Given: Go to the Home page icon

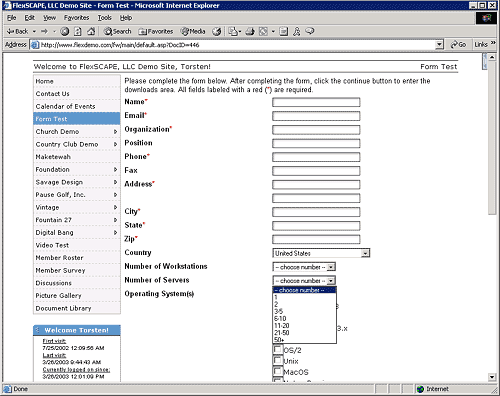Looking at the screenshot, I should click(91, 32).
